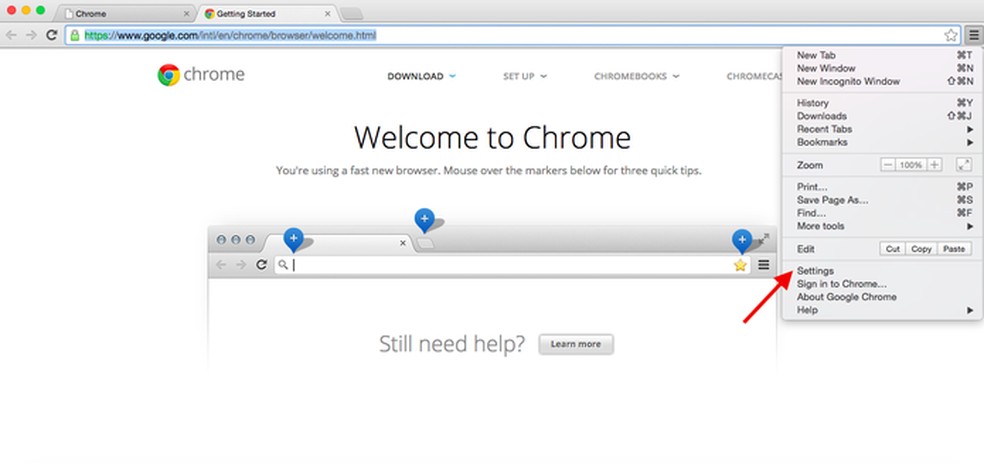Click the Chrome hamburger menu icon

(x=973, y=35)
